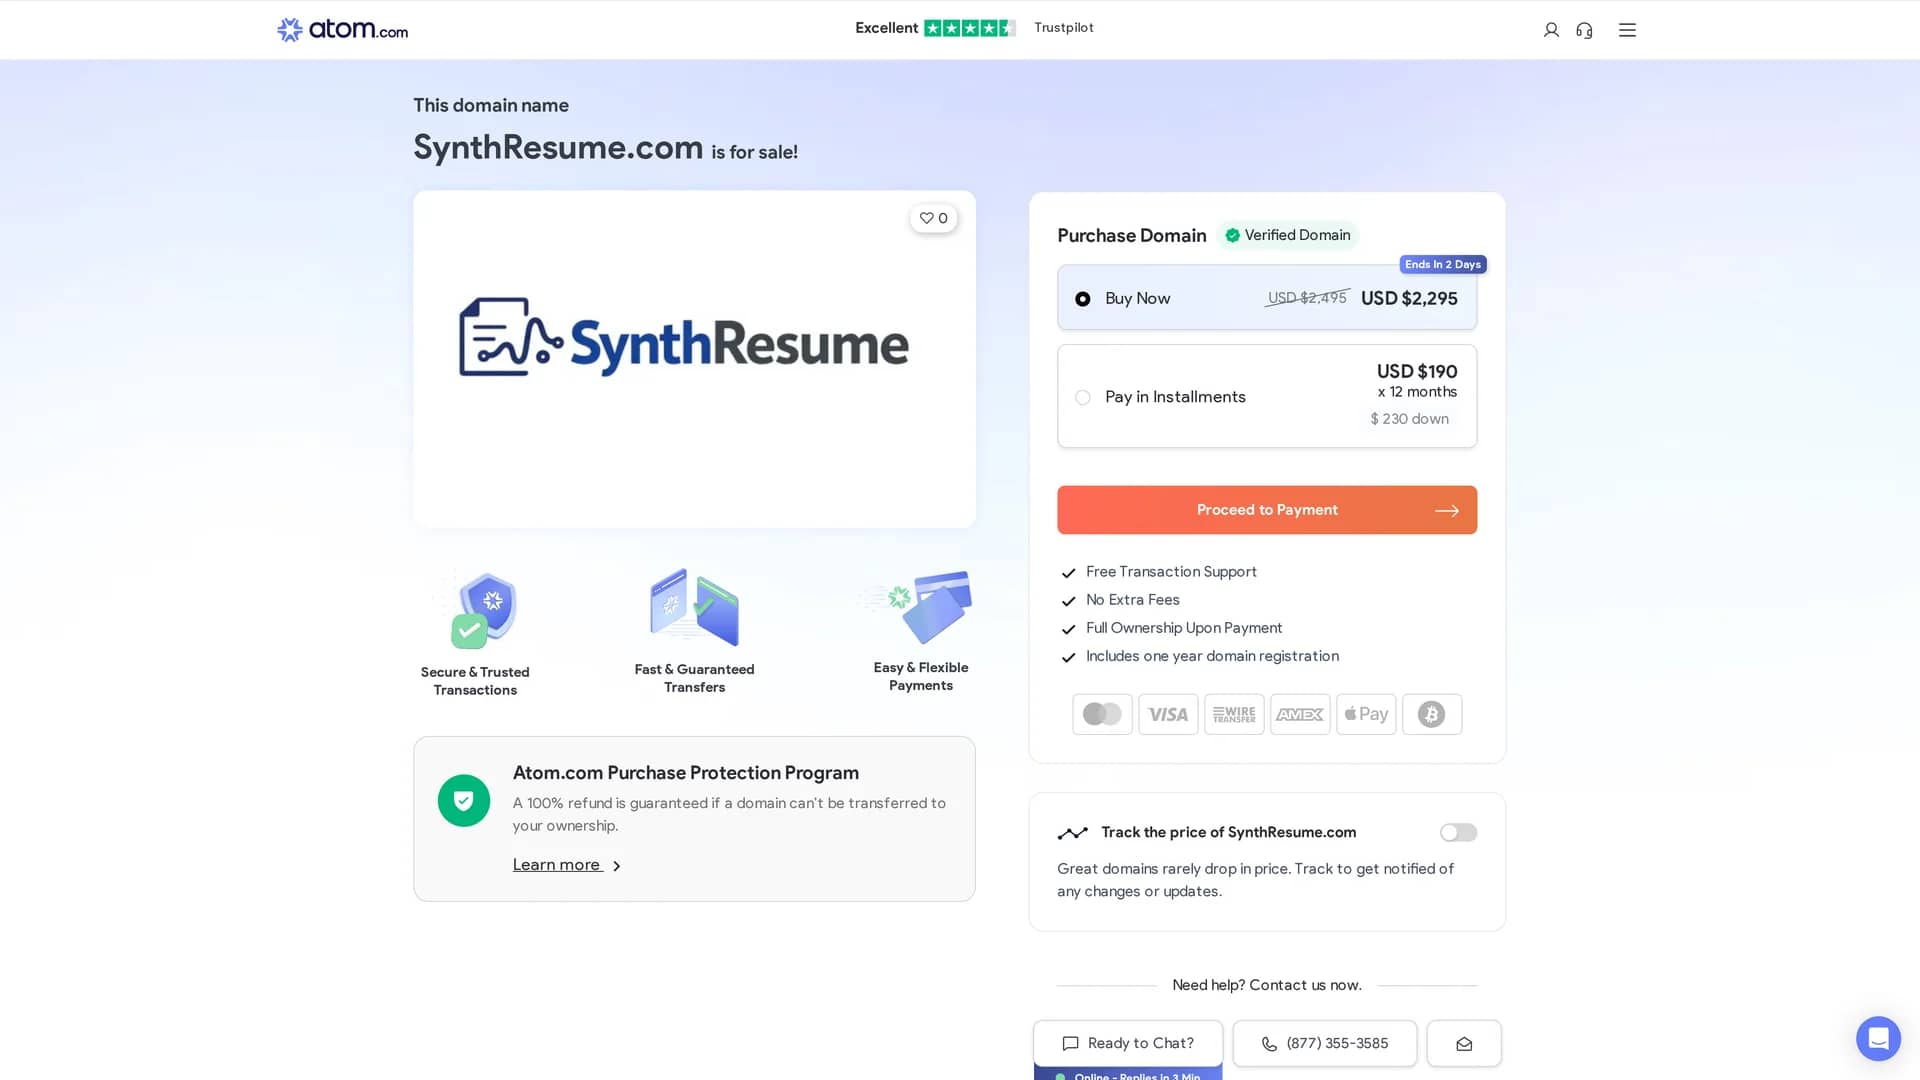Click the Verified Domain badge
Screen dimensions: 1920x1080
(x=1287, y=235)
